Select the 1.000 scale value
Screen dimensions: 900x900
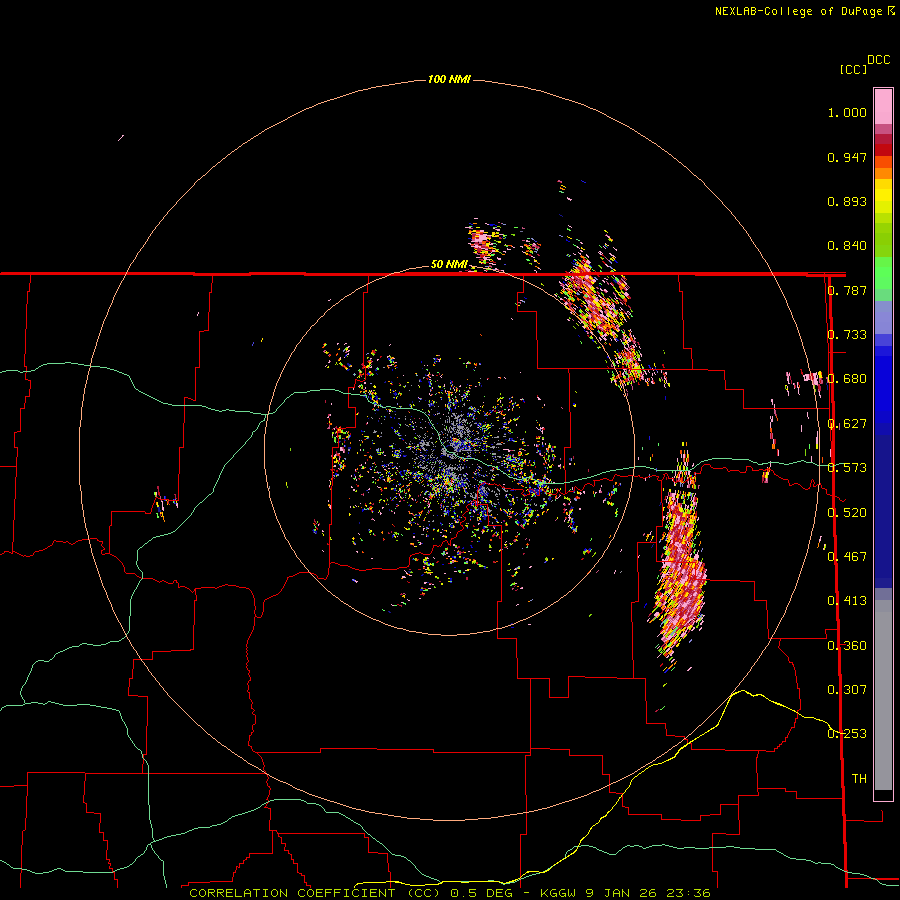(847, 113)
